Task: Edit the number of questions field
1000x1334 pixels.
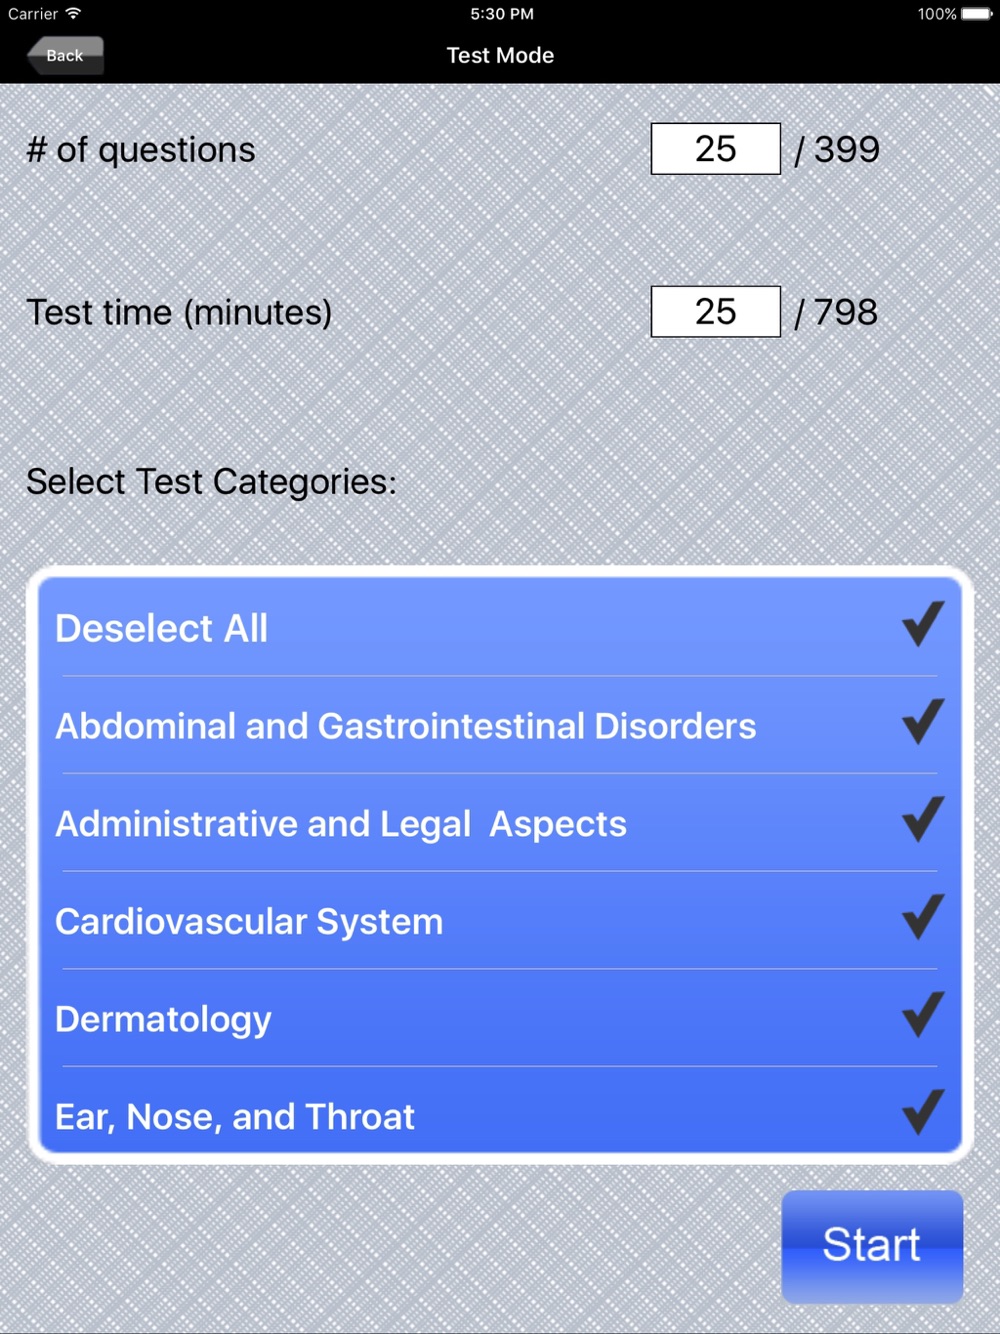Action: click(x=716, y=149)
